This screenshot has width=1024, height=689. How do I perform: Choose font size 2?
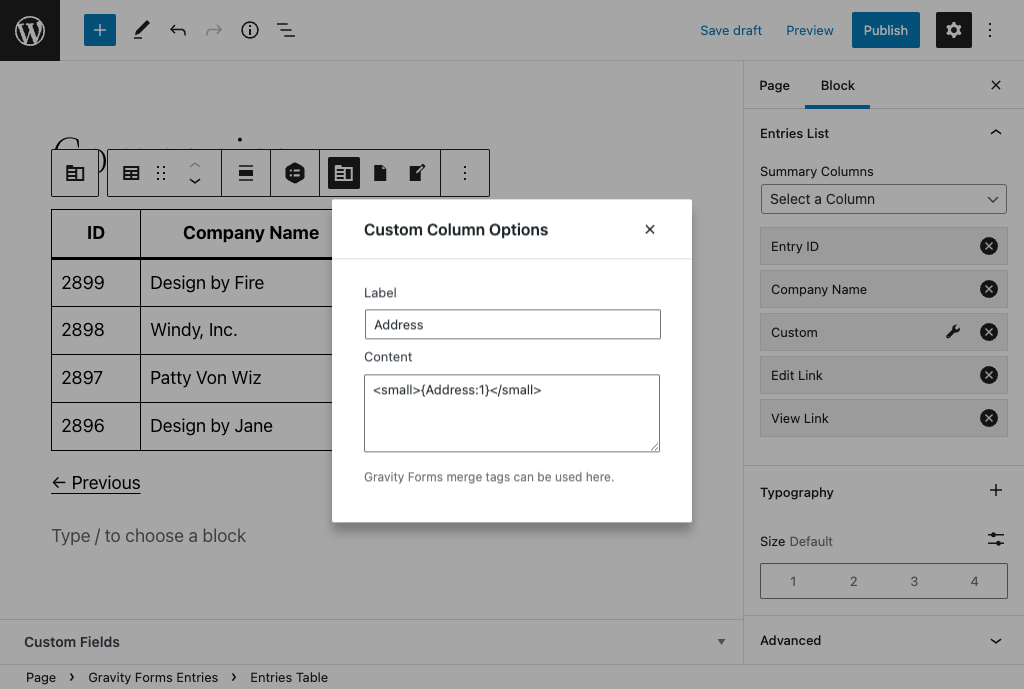click(x=854, y=581)
